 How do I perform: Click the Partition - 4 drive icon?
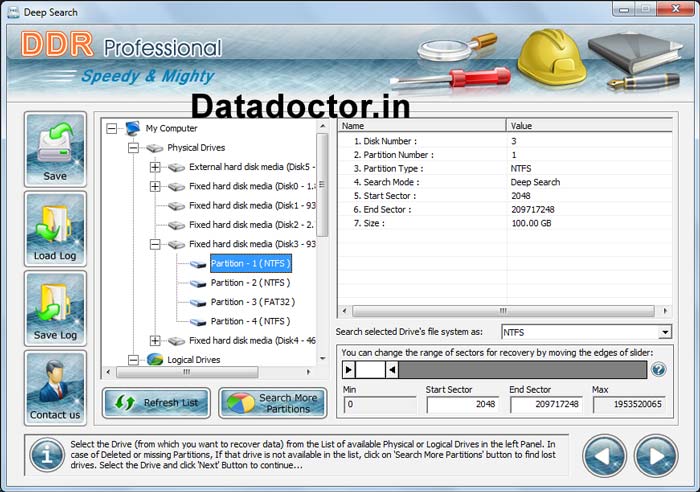point(198,321)
